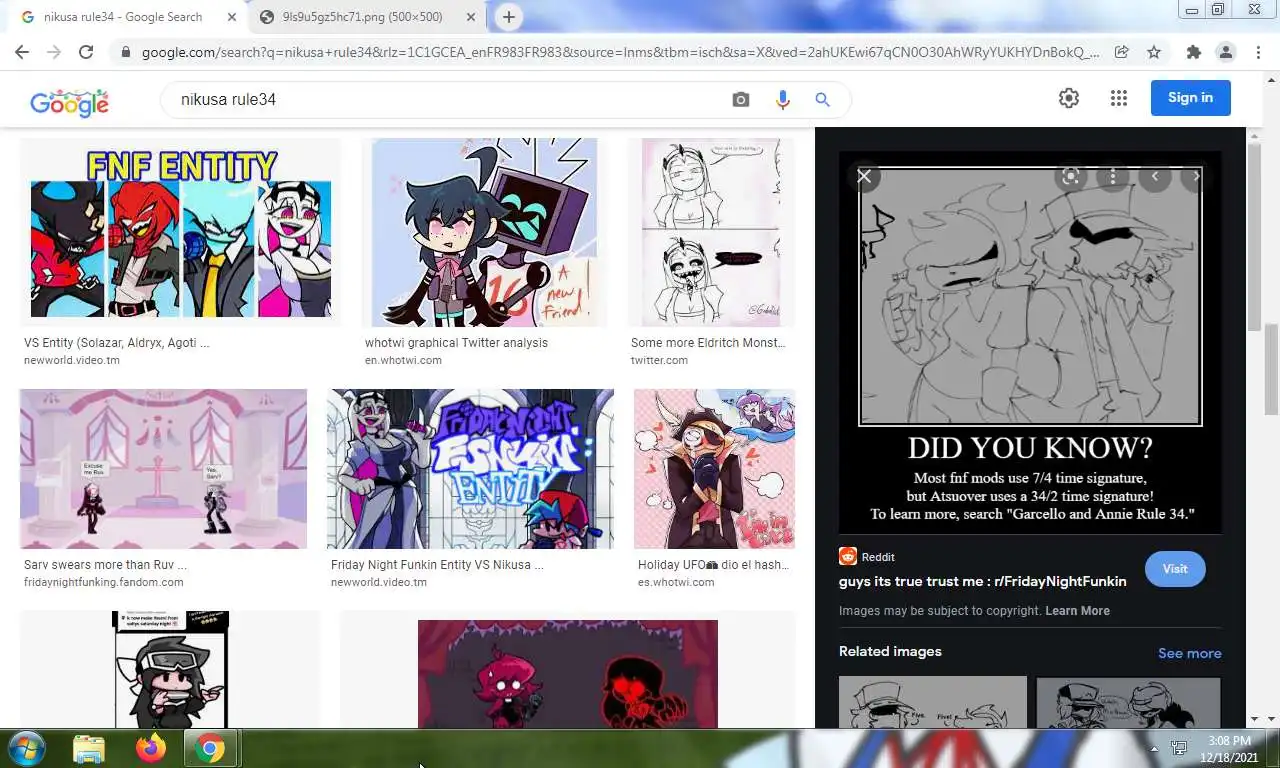
Task: Close the Google Search tab
Action: click(231, 17)
